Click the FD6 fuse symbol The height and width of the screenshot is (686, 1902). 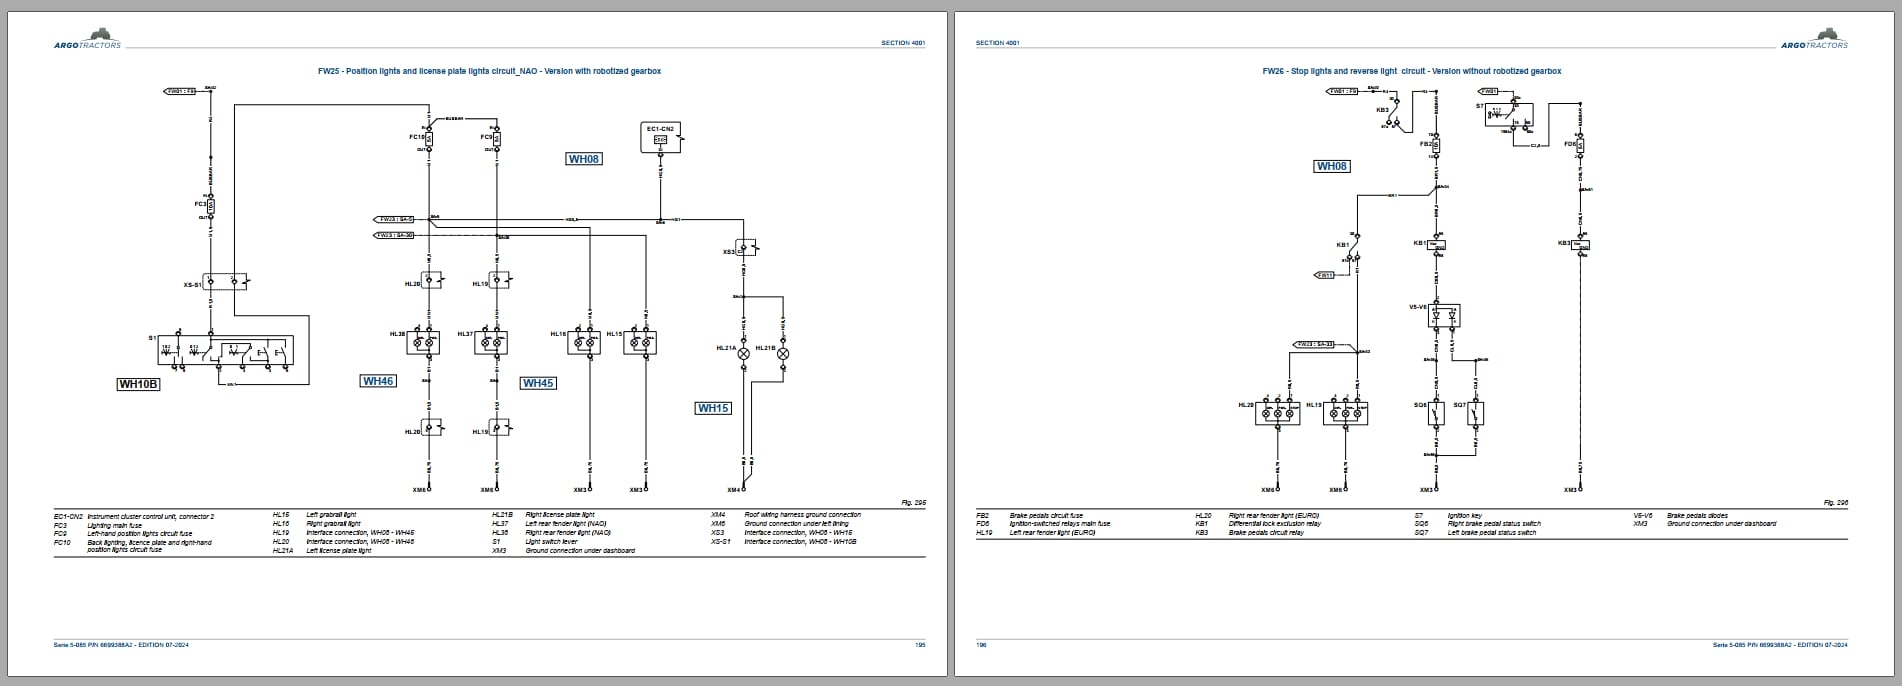coord(1581,144)
